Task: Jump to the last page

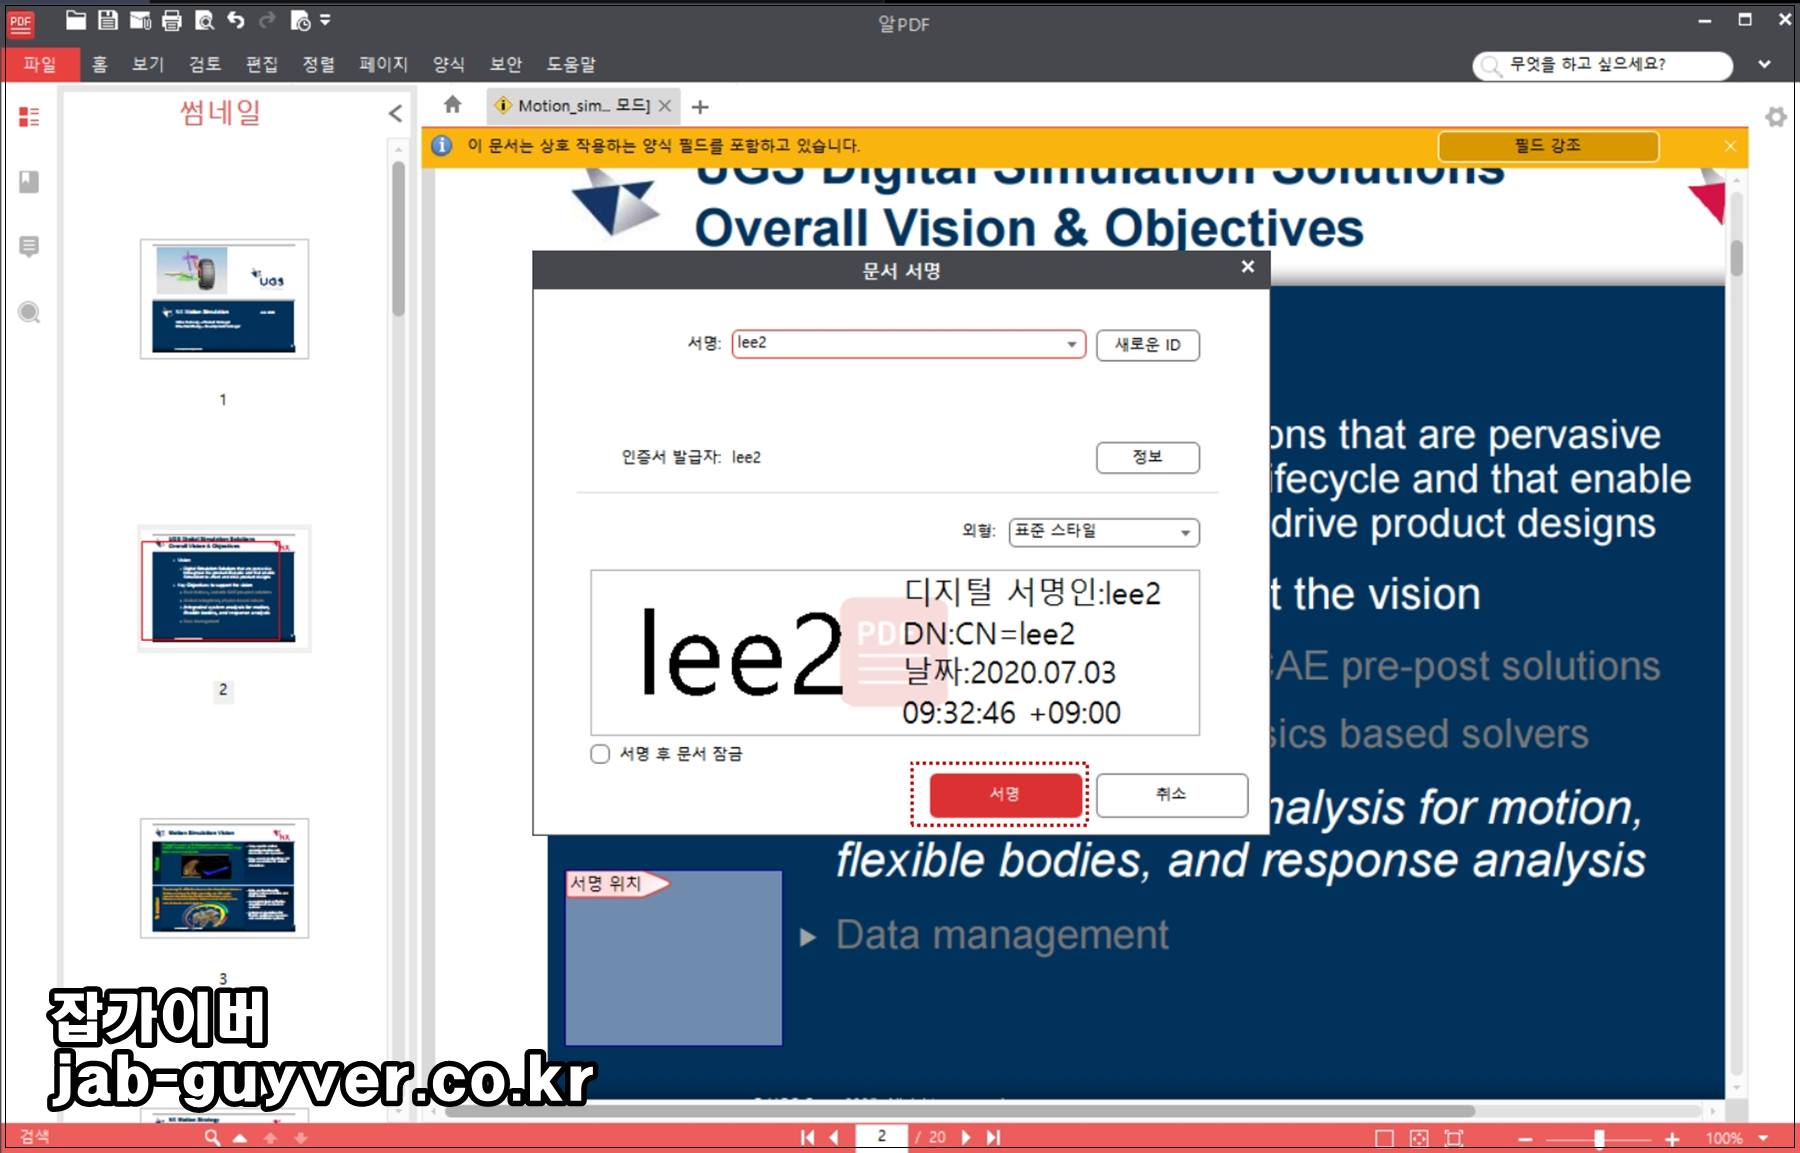Action: pyautogui.click(x=993, y=1137)
